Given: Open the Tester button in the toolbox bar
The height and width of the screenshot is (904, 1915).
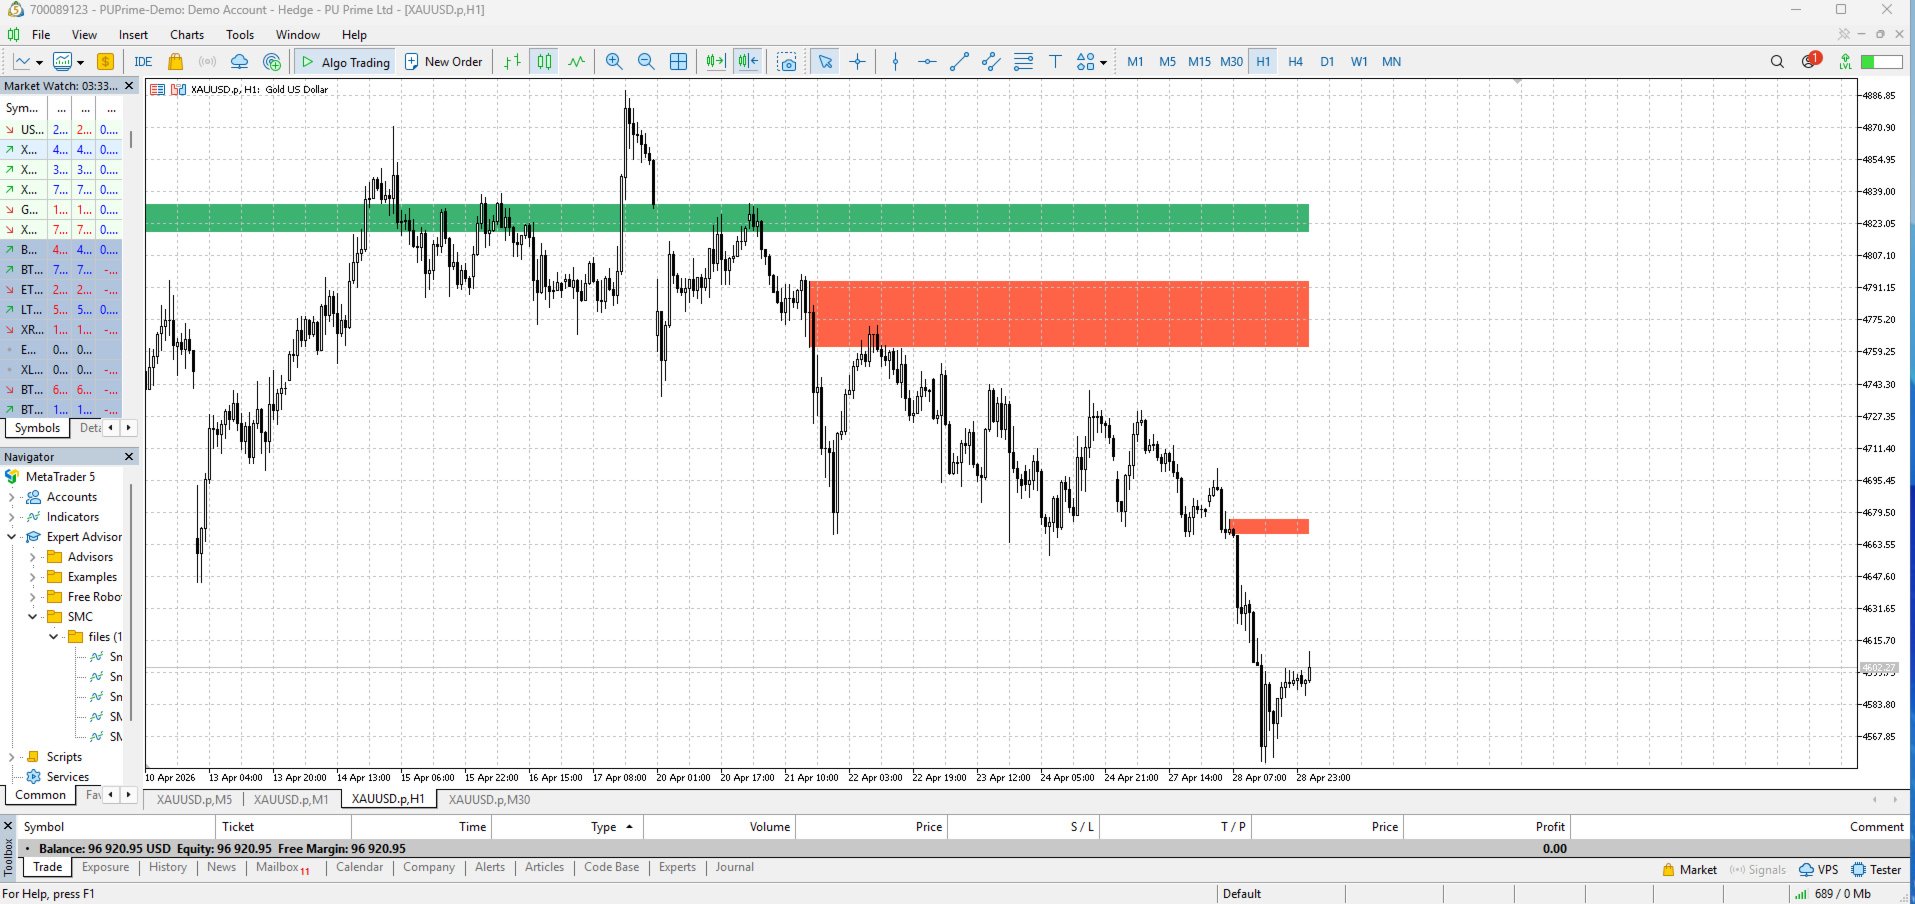Looking at the screenshot, I should pos(1876,870).
